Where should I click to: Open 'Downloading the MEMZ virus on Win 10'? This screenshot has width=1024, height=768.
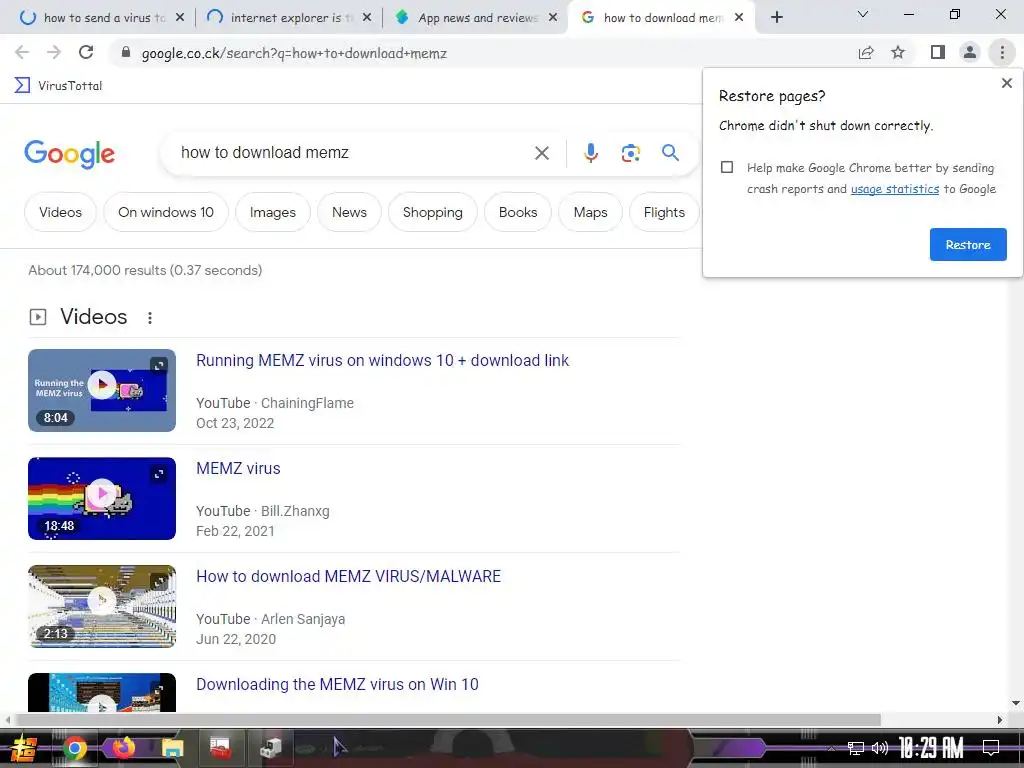[338, 684]
